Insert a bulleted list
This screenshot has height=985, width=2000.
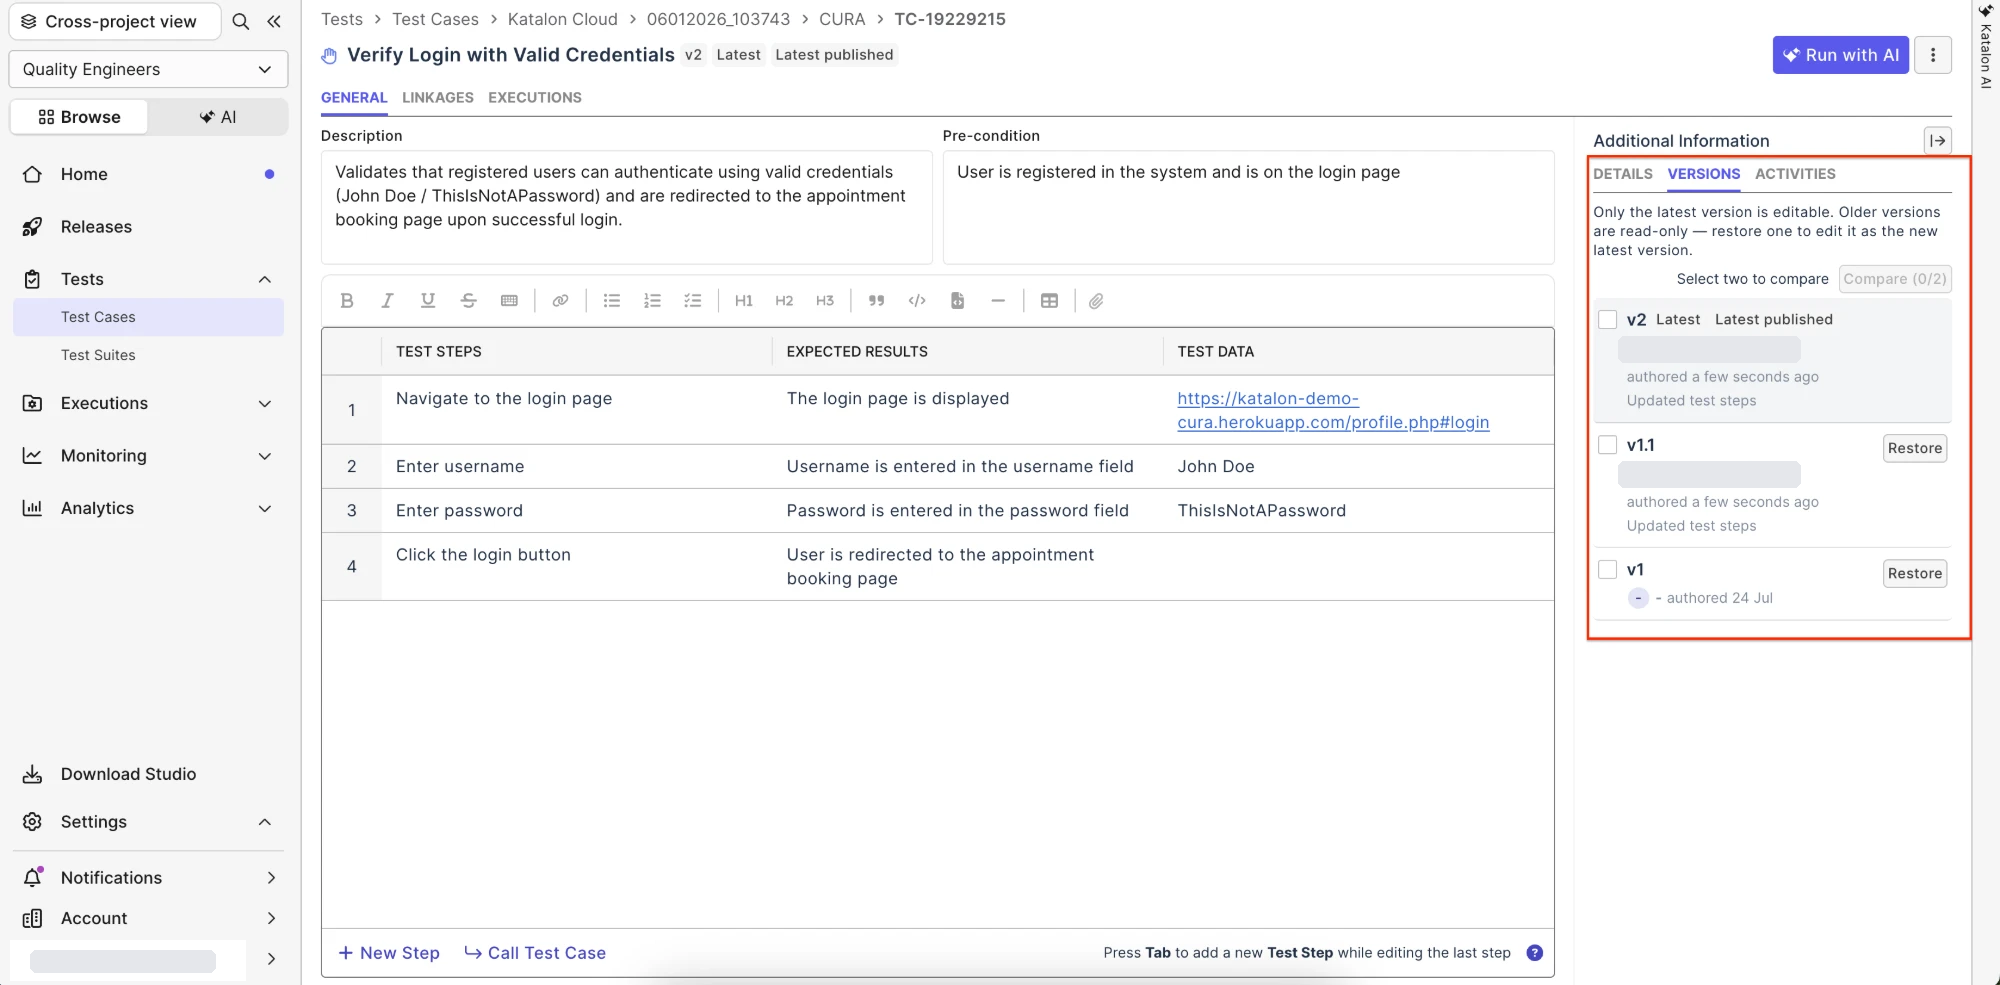pos(612,301)
